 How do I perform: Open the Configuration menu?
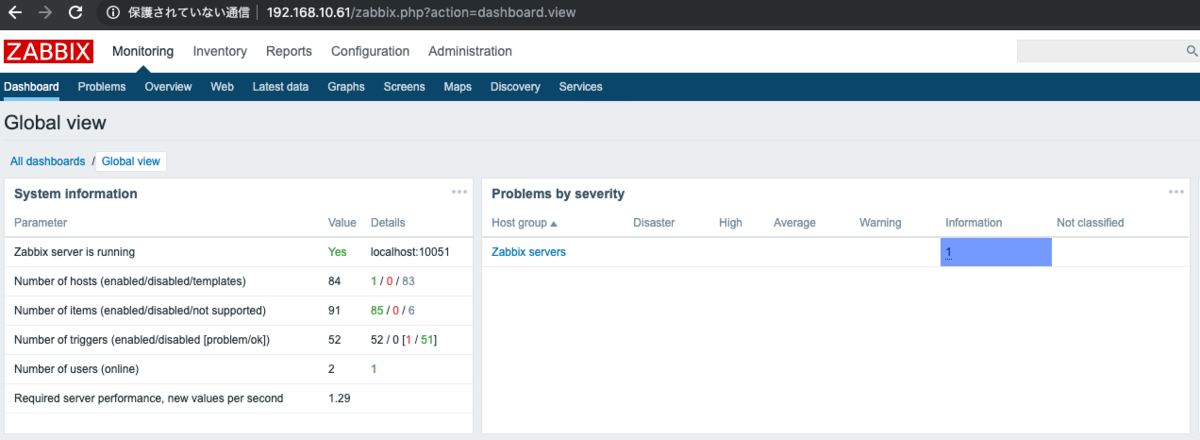pyautogui.click(x=370, y=51)
